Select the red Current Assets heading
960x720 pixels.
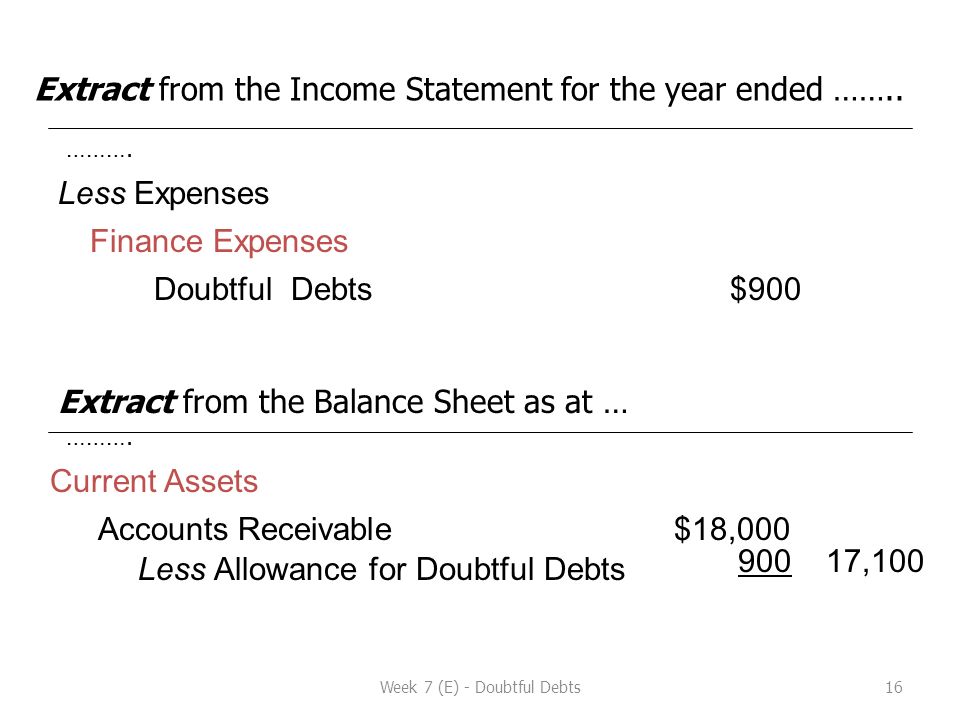(154, 481)
